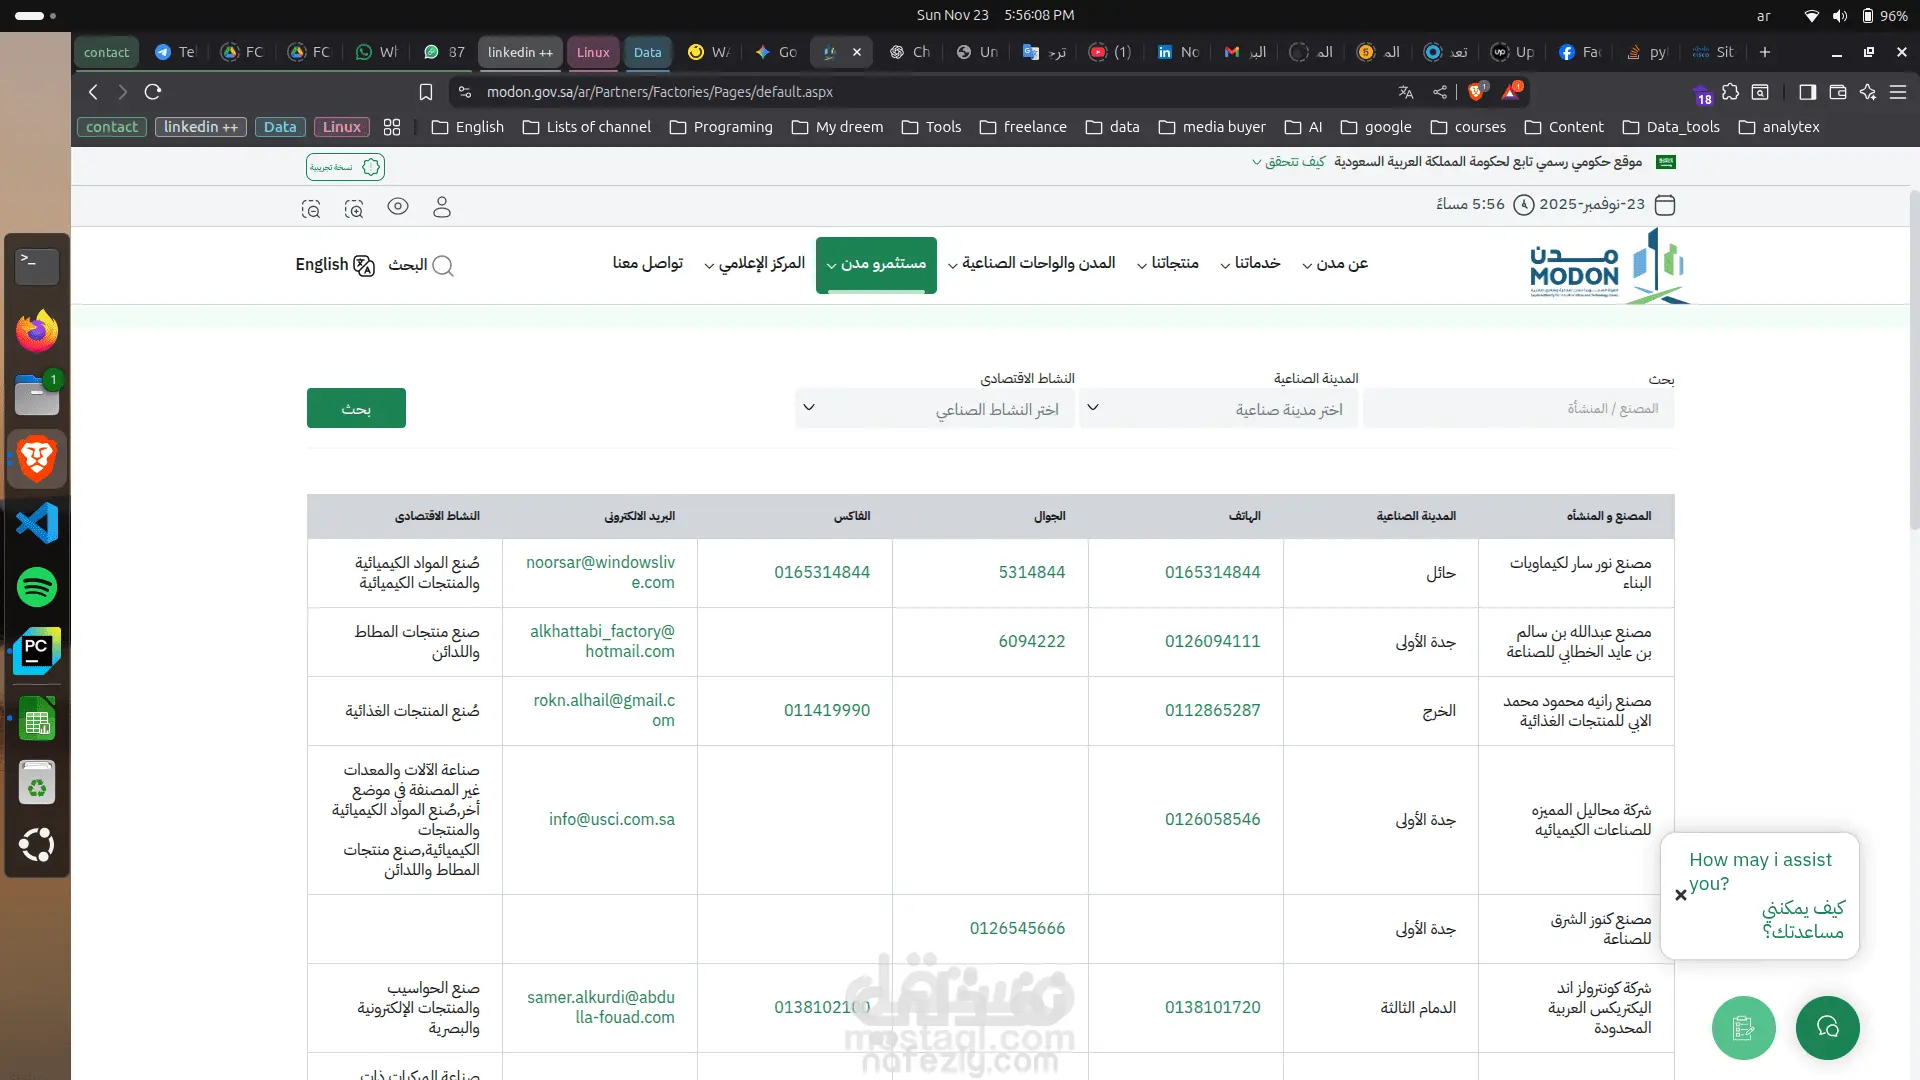Open Visual Studio Code from dock

point(37,523)
